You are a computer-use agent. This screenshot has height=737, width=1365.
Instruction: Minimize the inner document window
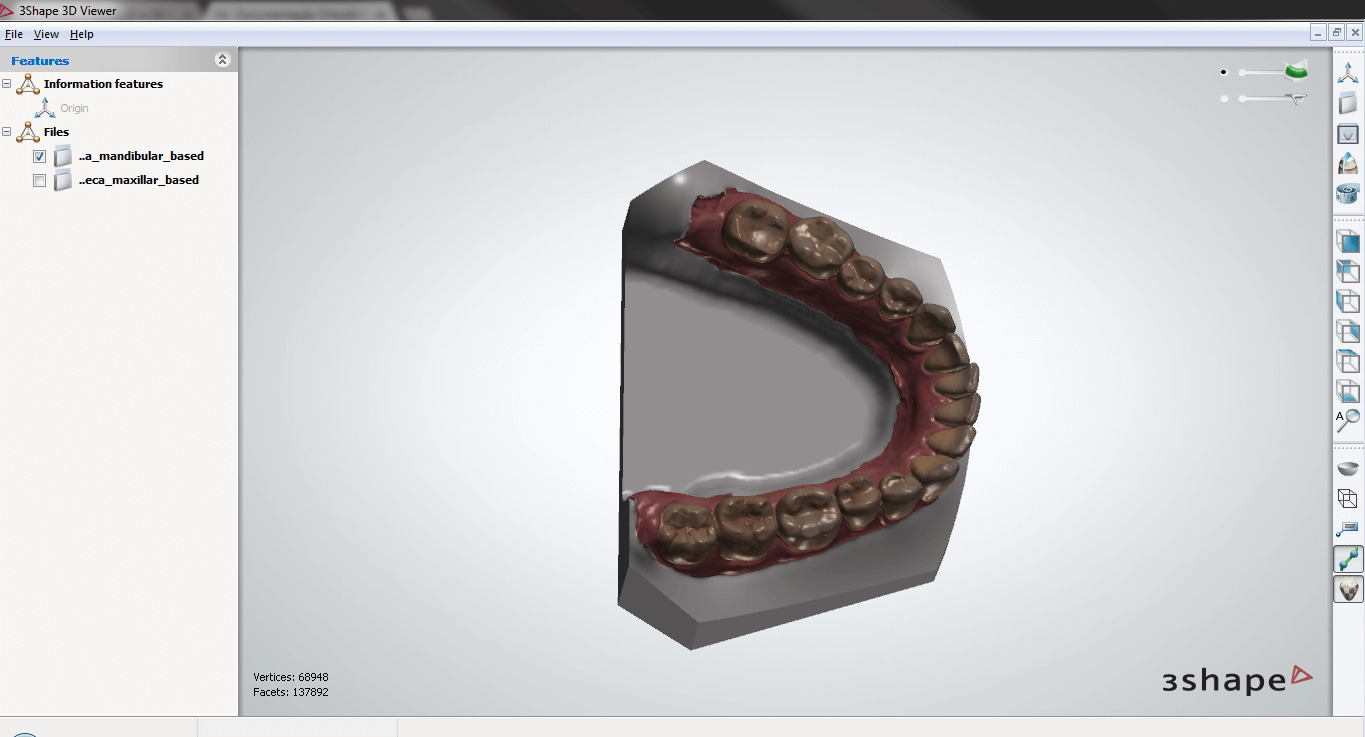click(1319, 33)
